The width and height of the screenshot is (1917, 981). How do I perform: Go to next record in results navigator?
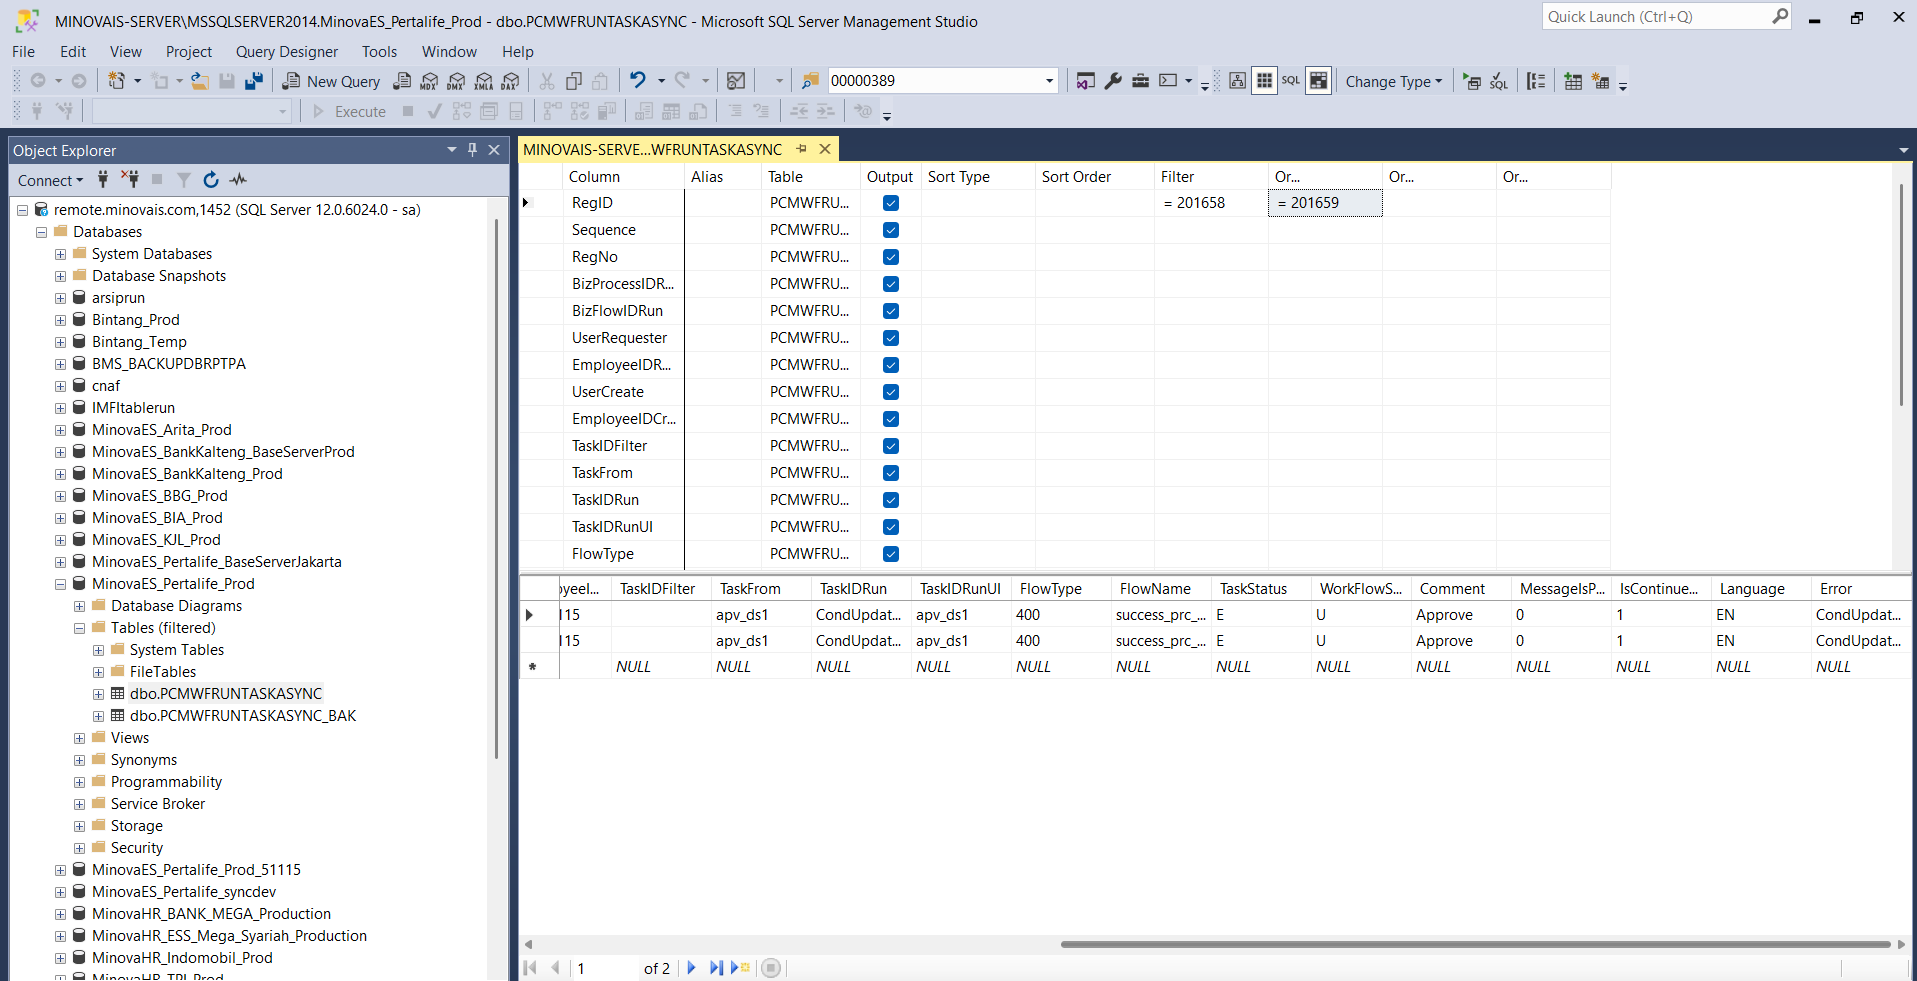click(x=691, y=968)
